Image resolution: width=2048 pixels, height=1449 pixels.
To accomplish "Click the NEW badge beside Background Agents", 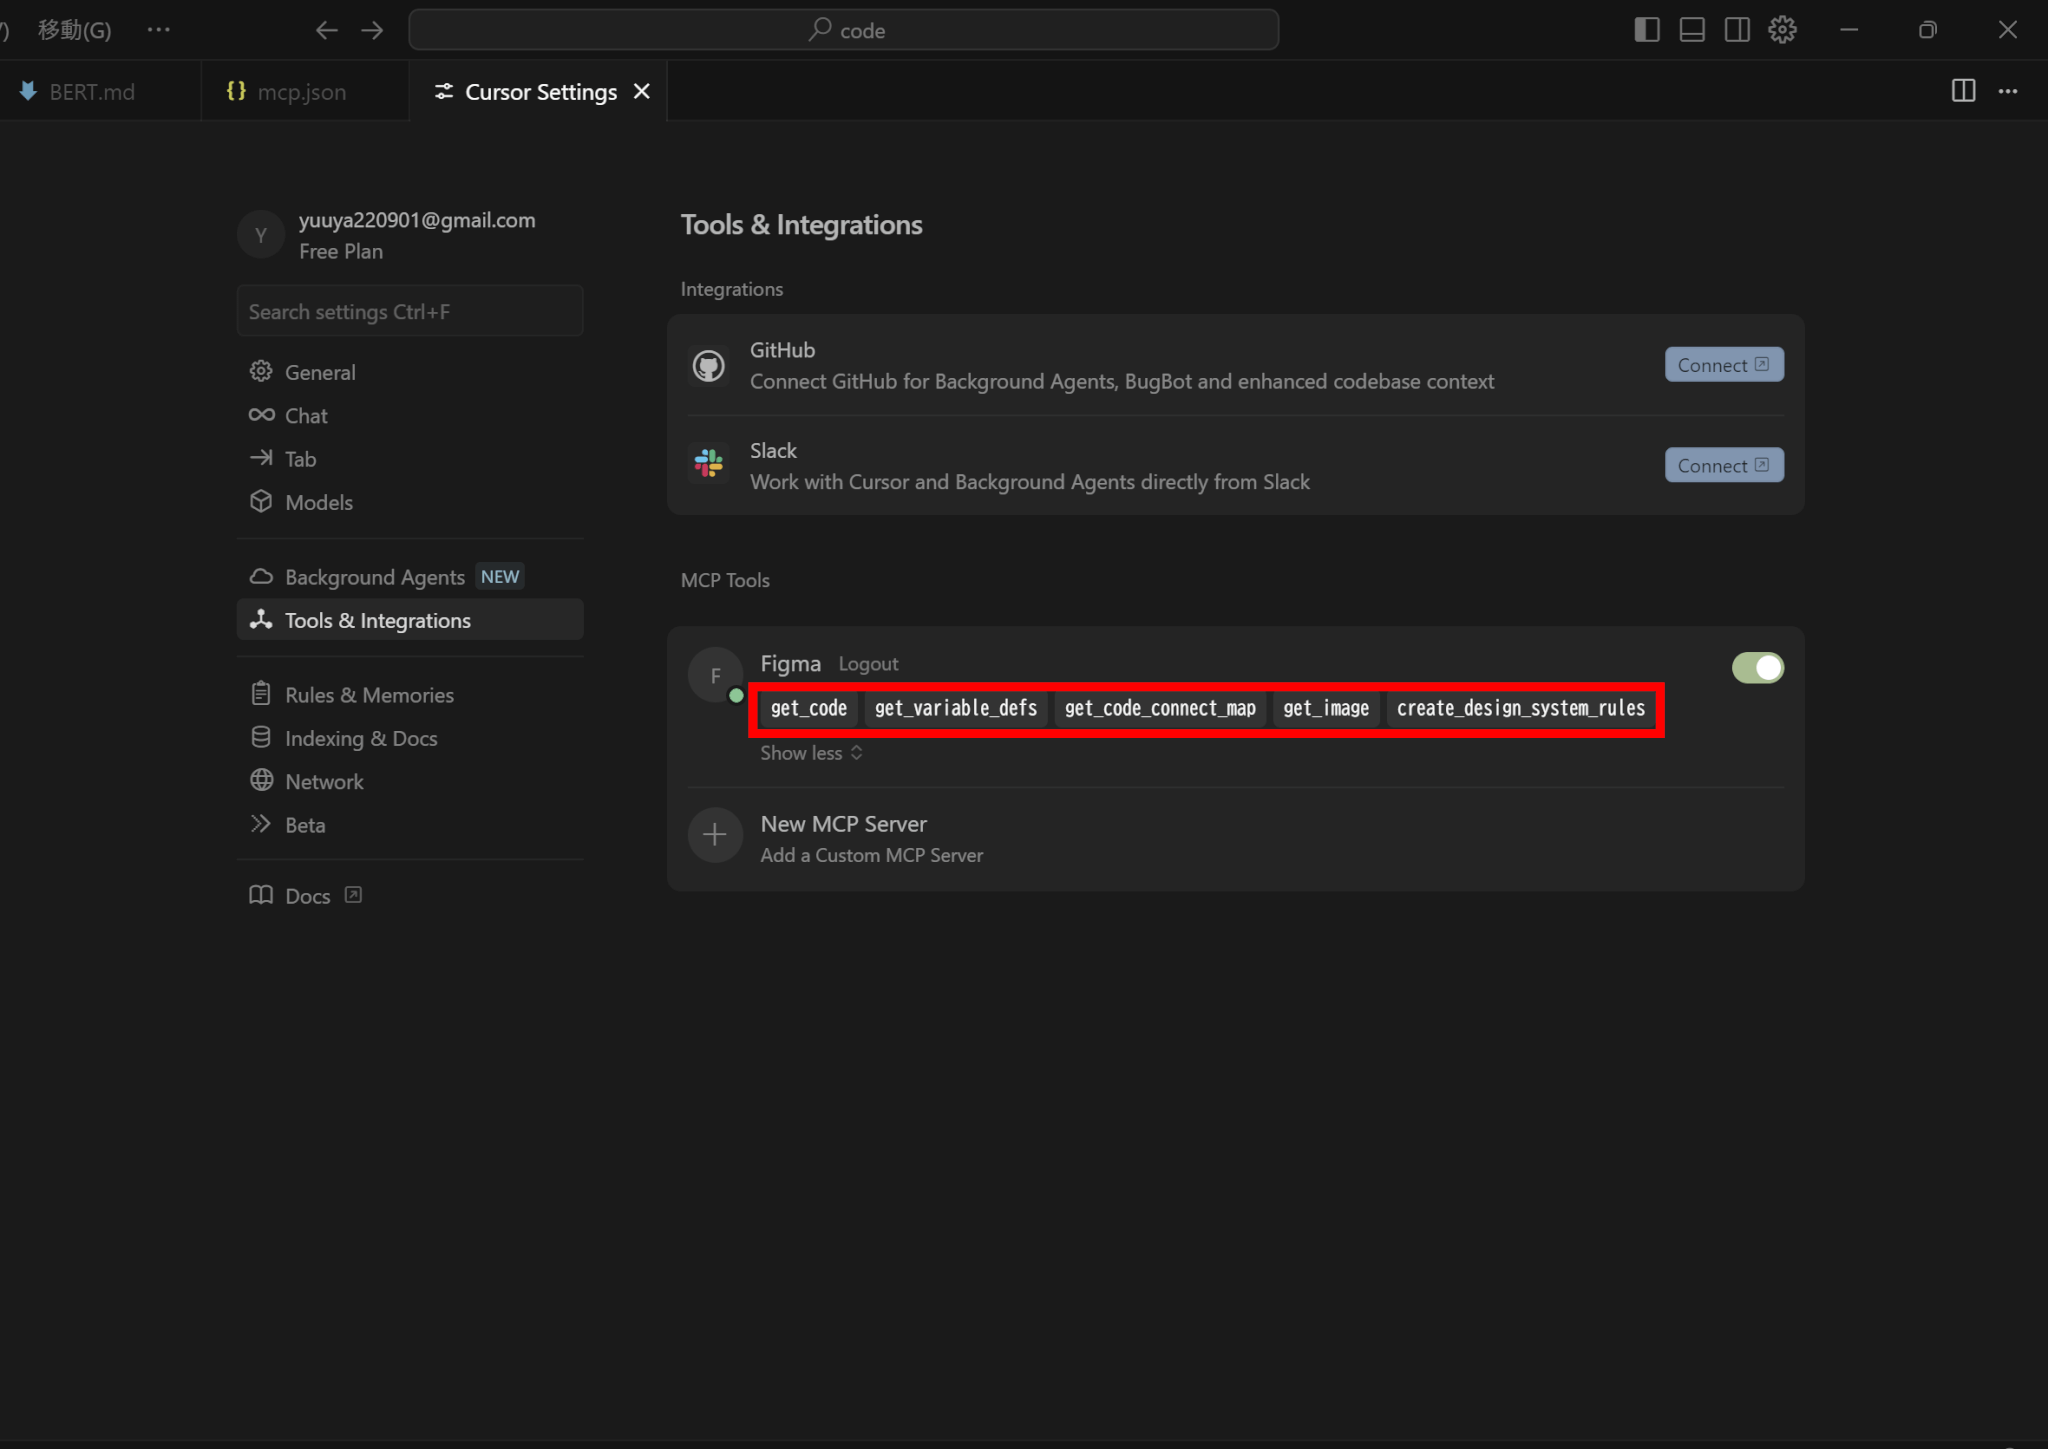I will click(500, 577).
